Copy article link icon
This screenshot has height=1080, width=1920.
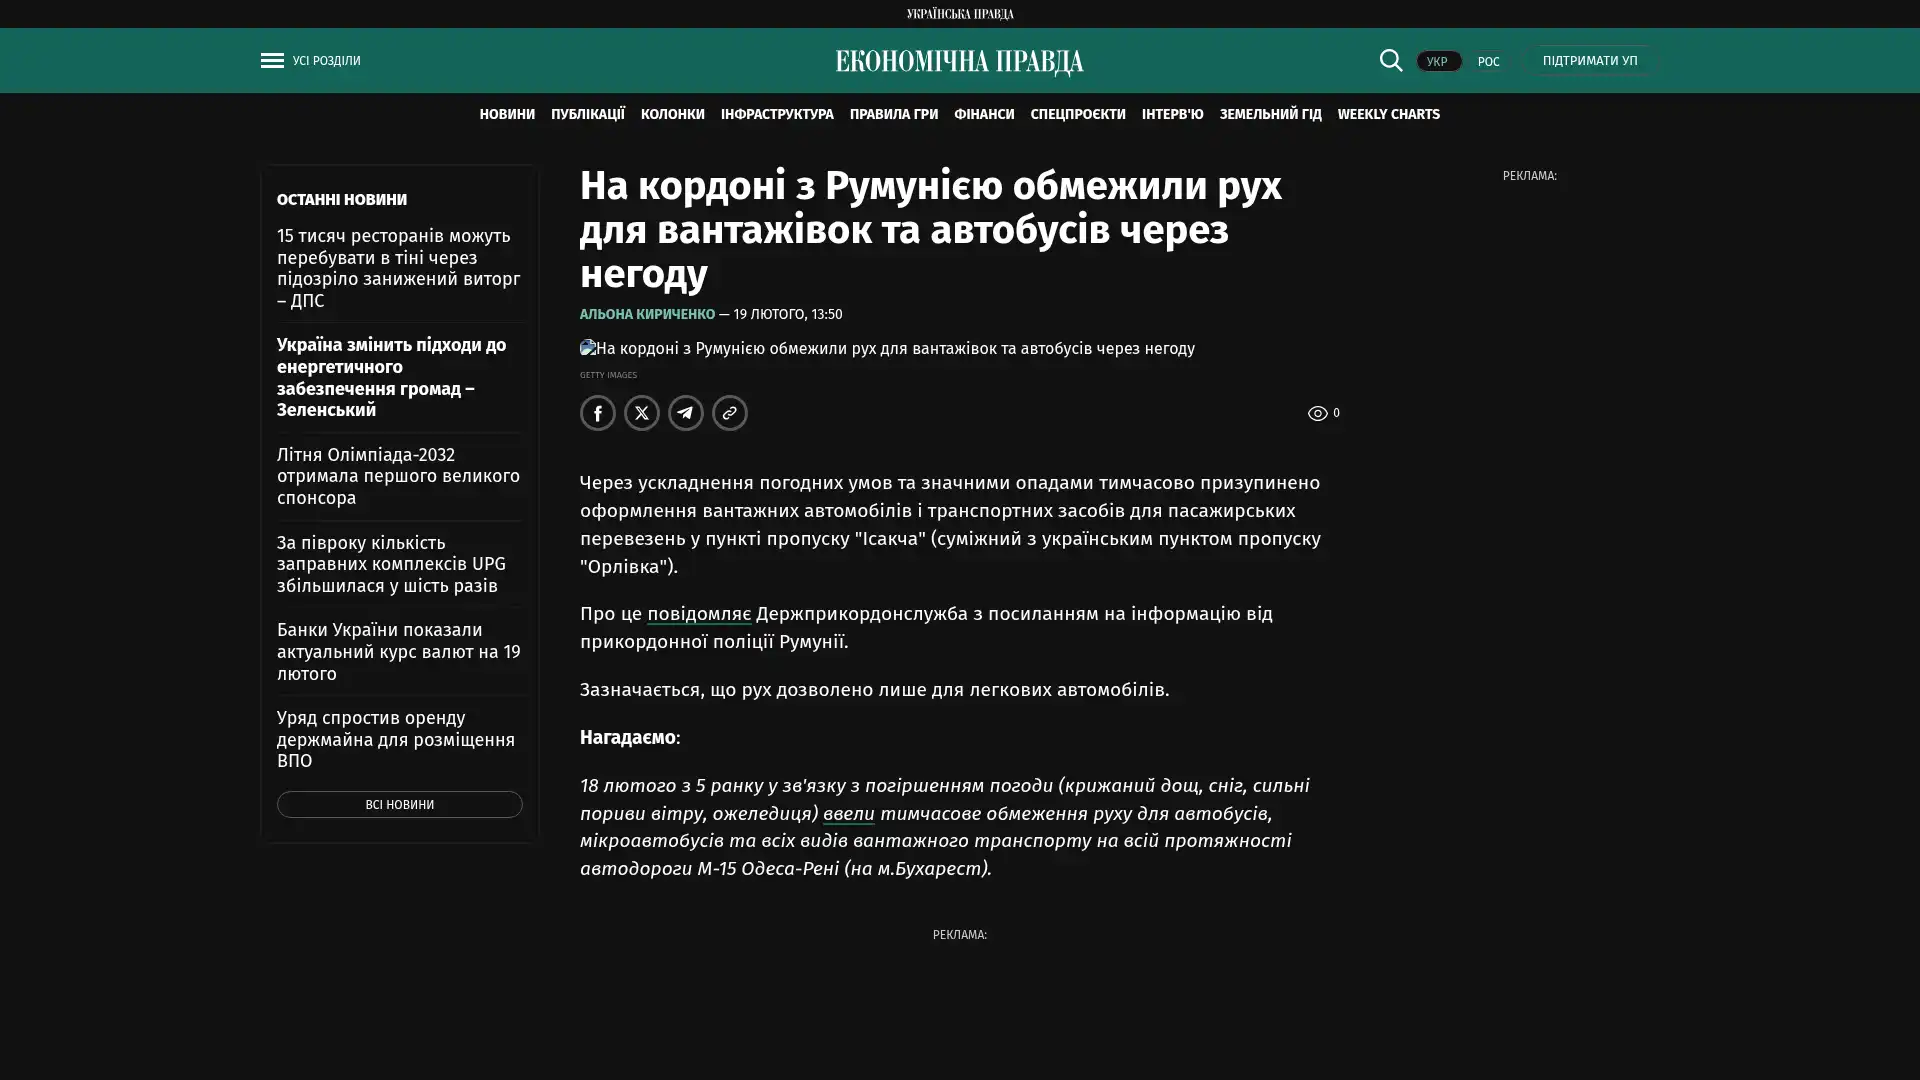730,413
